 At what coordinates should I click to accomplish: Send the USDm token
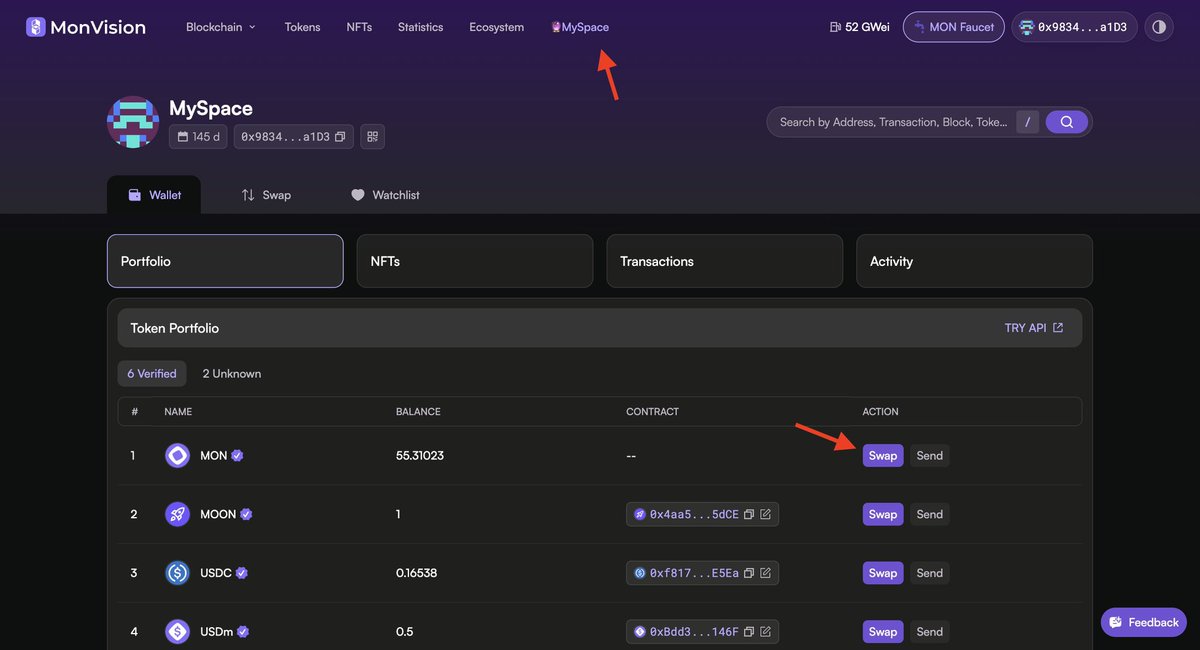[930, 632]
